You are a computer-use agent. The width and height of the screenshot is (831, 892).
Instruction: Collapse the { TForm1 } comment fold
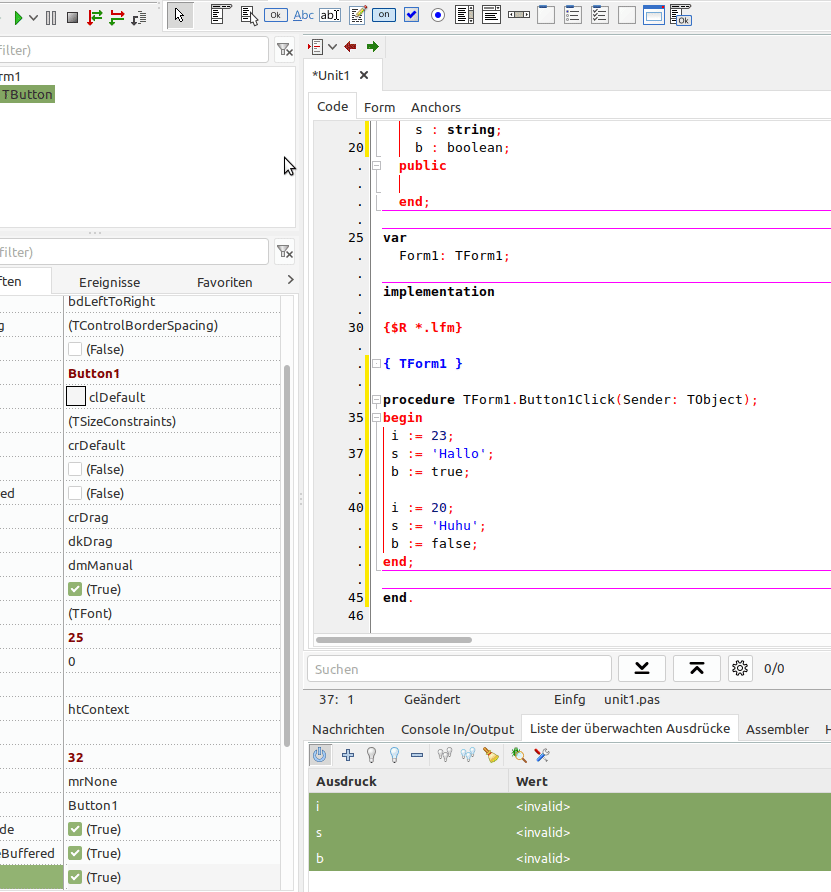click(377, 364)
